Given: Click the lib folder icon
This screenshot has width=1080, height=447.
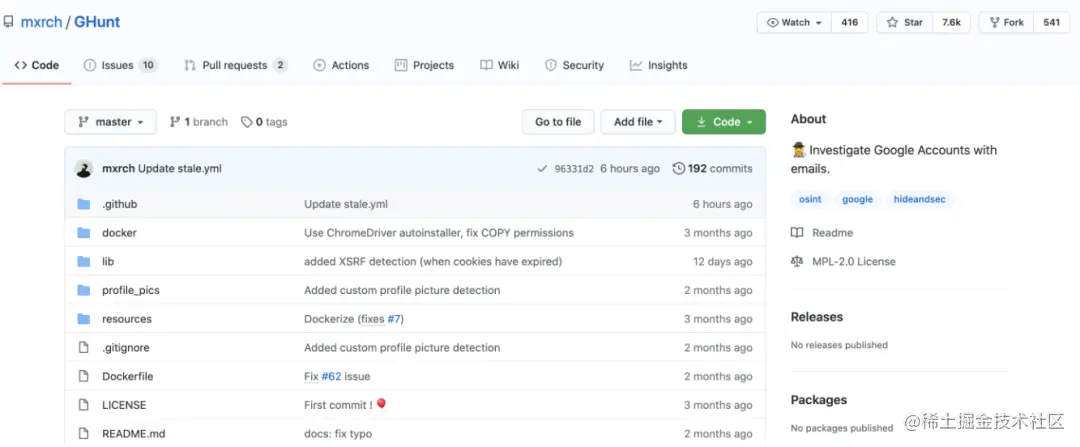Looking at the screenshot, I should [84, 262].
